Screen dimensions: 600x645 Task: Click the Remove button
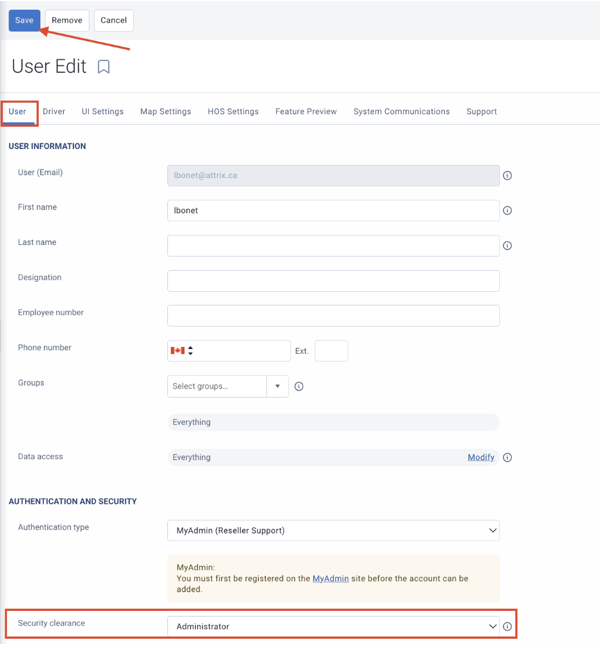[67, 20]
